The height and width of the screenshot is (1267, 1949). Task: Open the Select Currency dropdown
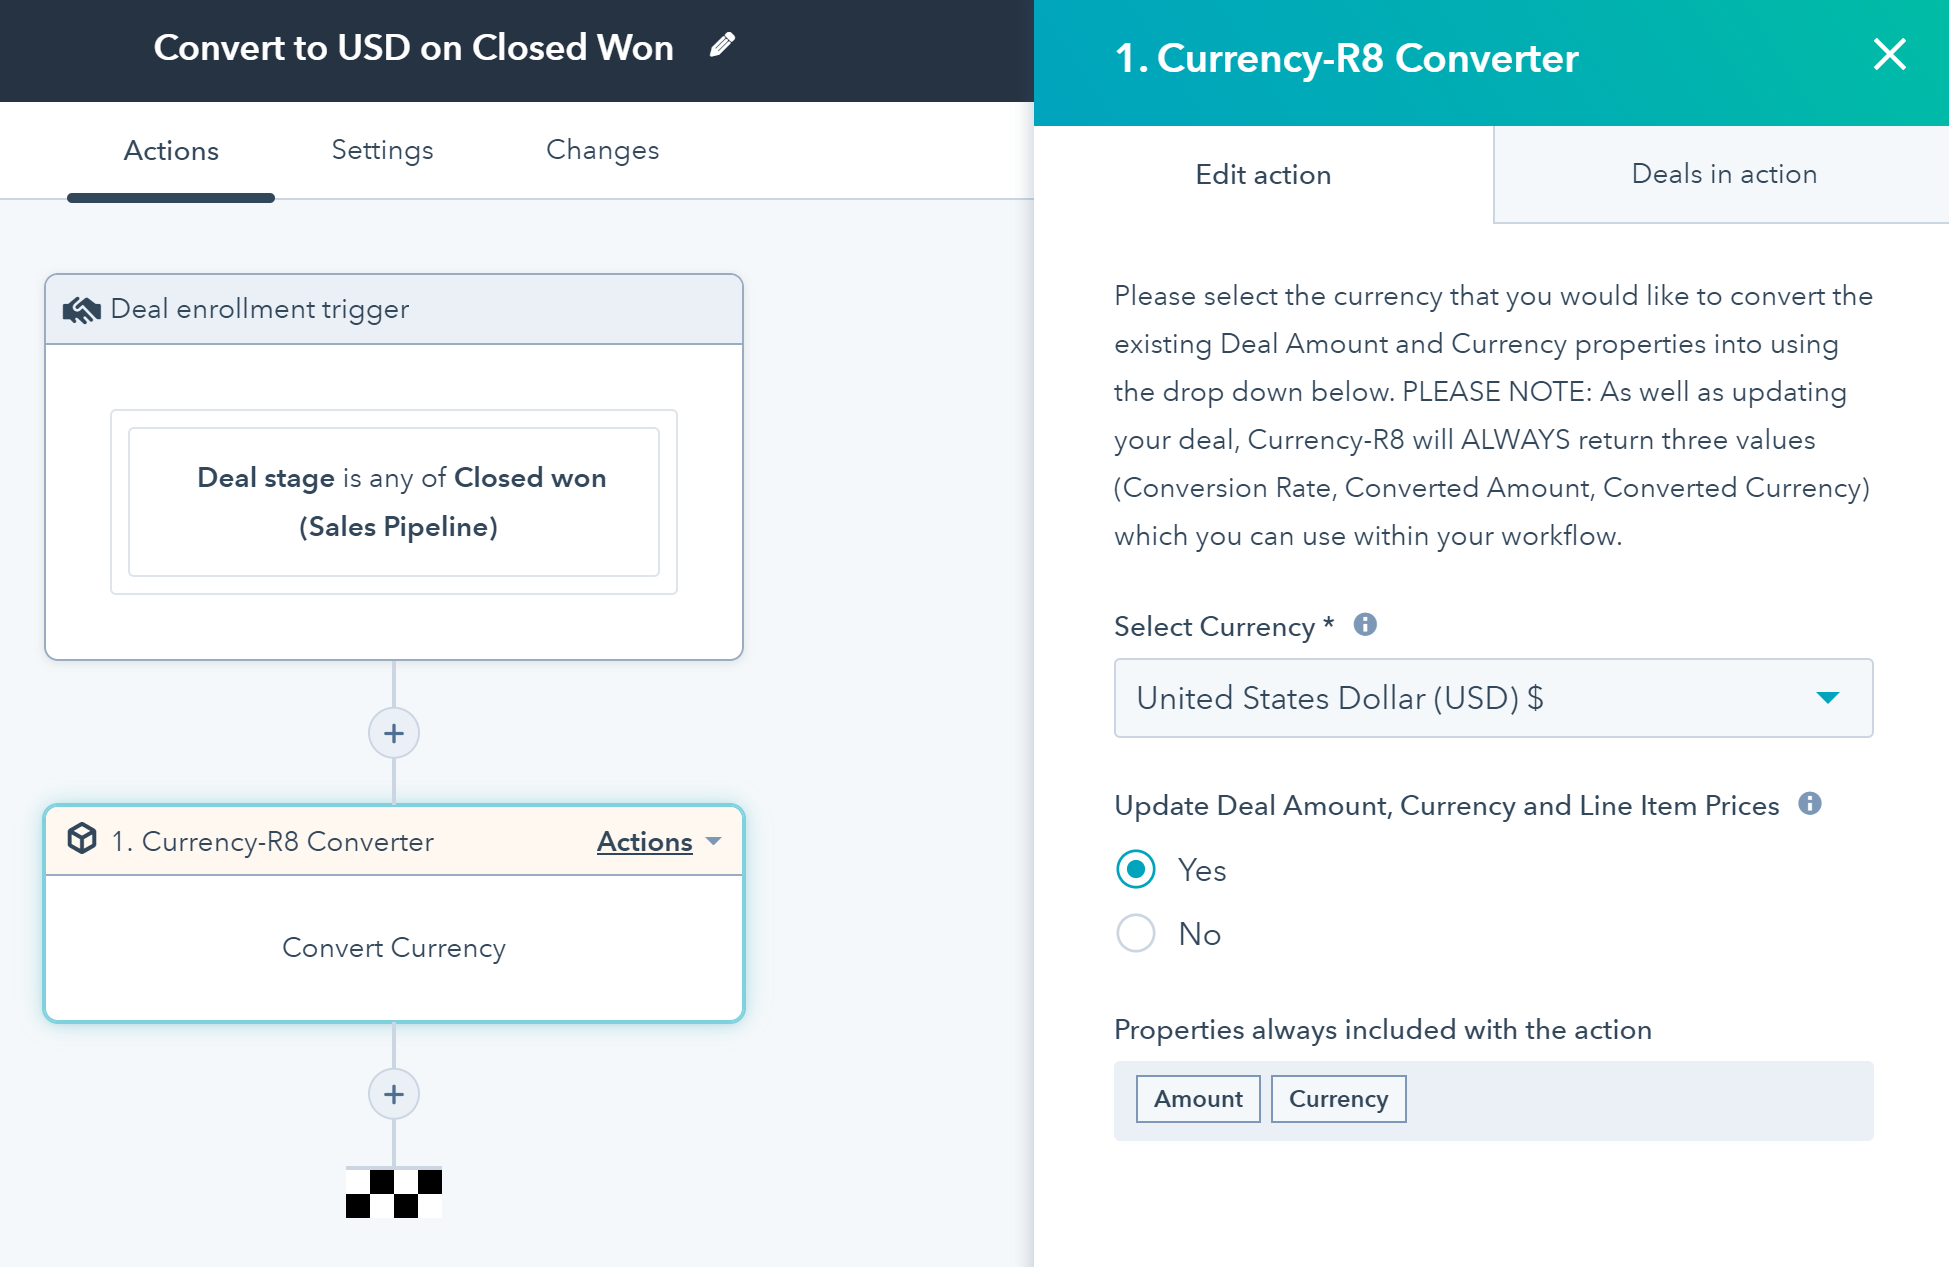1492,698
